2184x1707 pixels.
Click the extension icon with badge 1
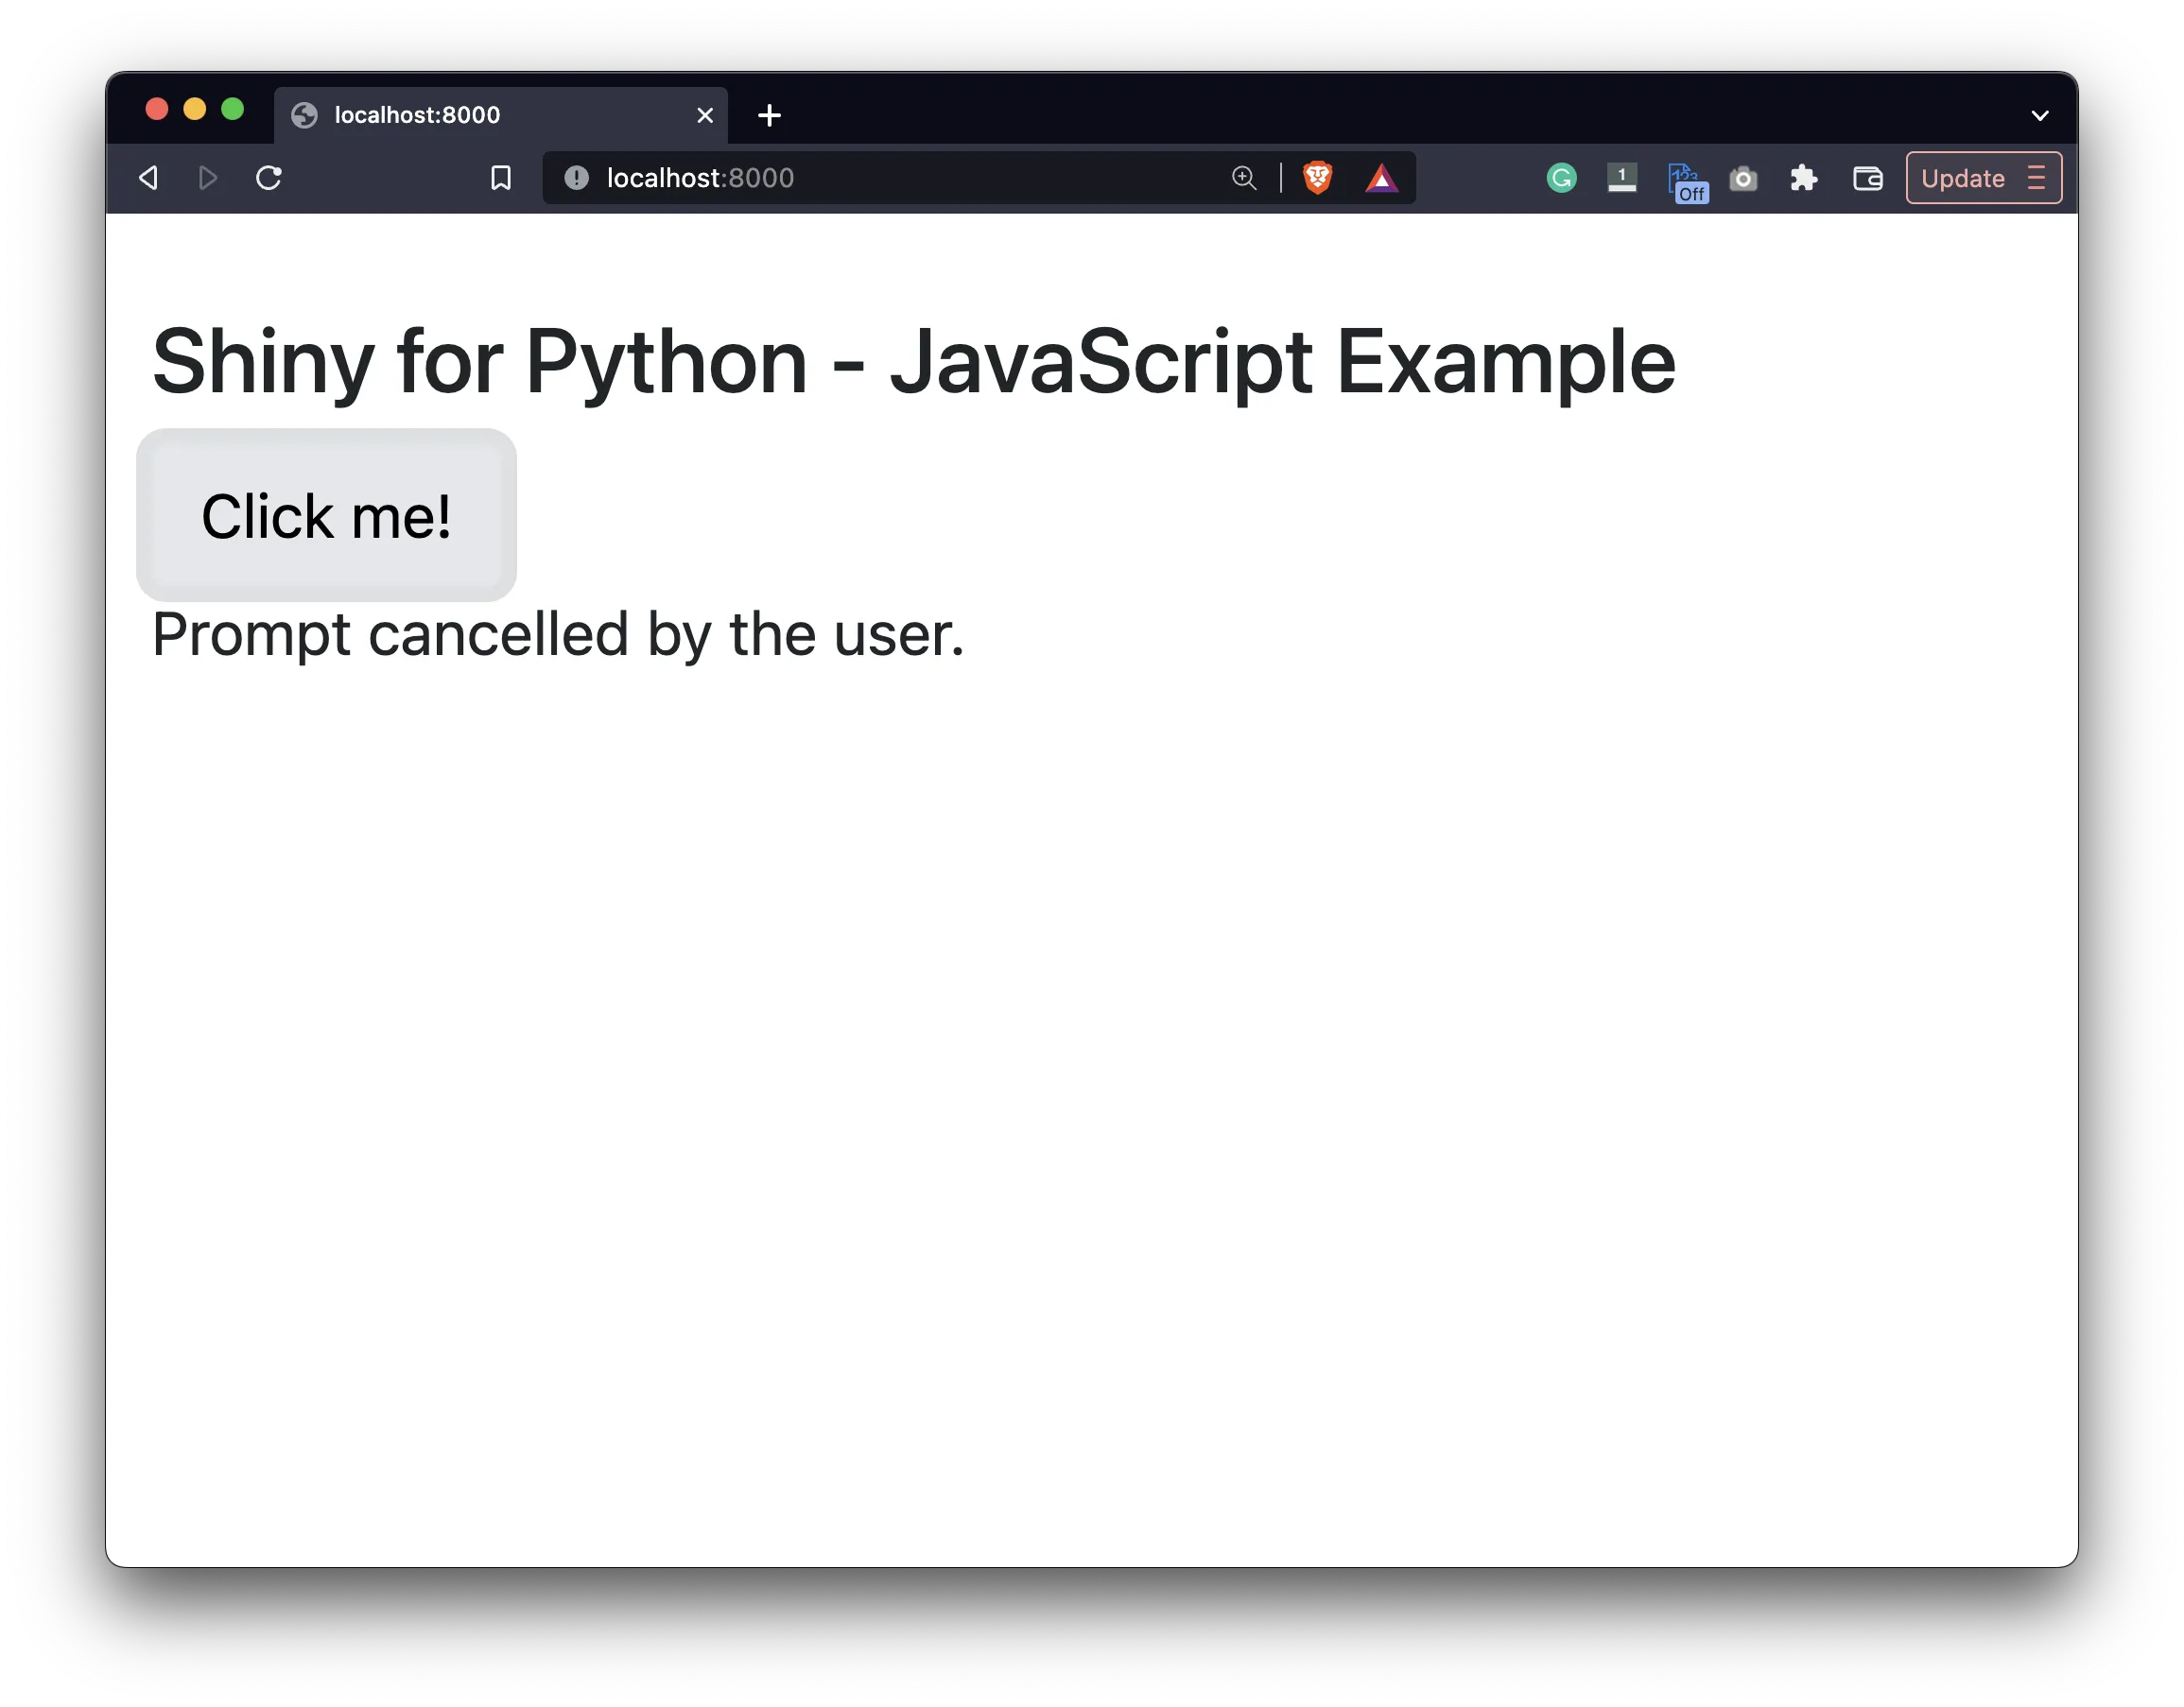[x=1621, y=178]
